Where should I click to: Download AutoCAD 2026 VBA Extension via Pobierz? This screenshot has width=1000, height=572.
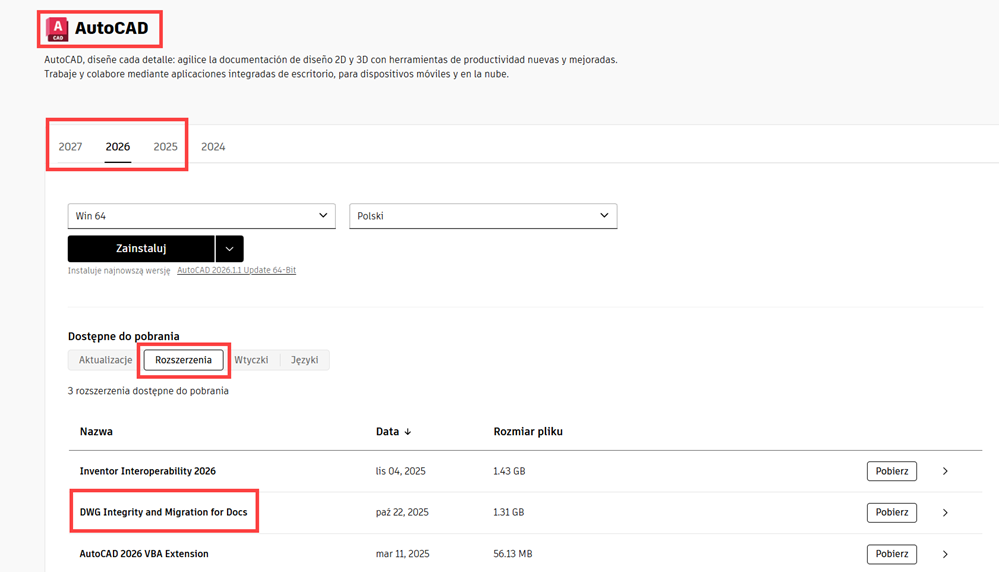click(x=892, y=554)
